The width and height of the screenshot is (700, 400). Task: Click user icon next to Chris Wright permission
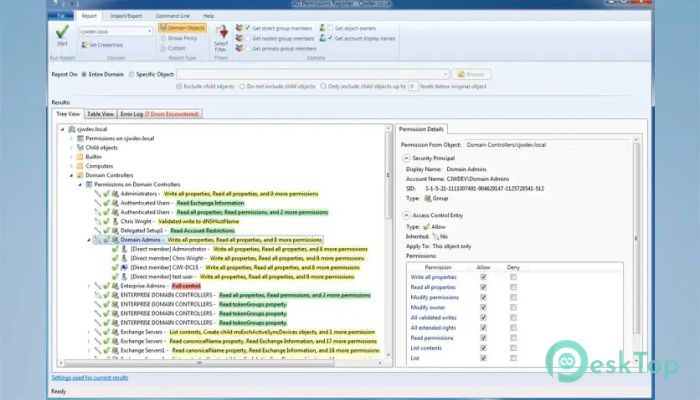pos(115,221)
